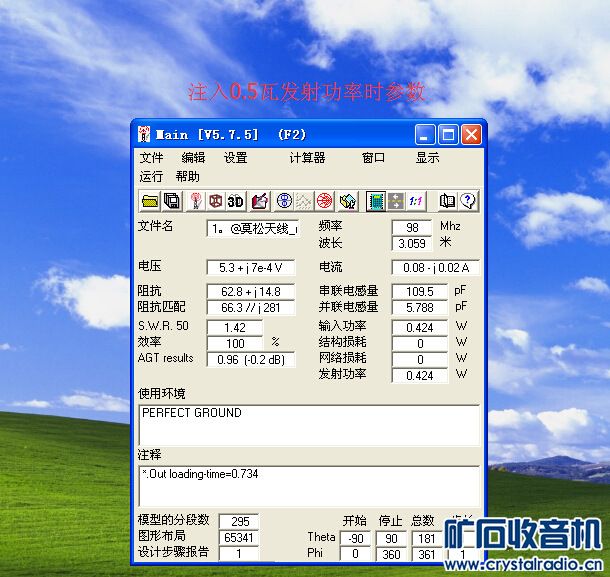Viewport: 610px width, 577px height.
Task: Open the 显示 menu
Action: (x=428, y=158)
